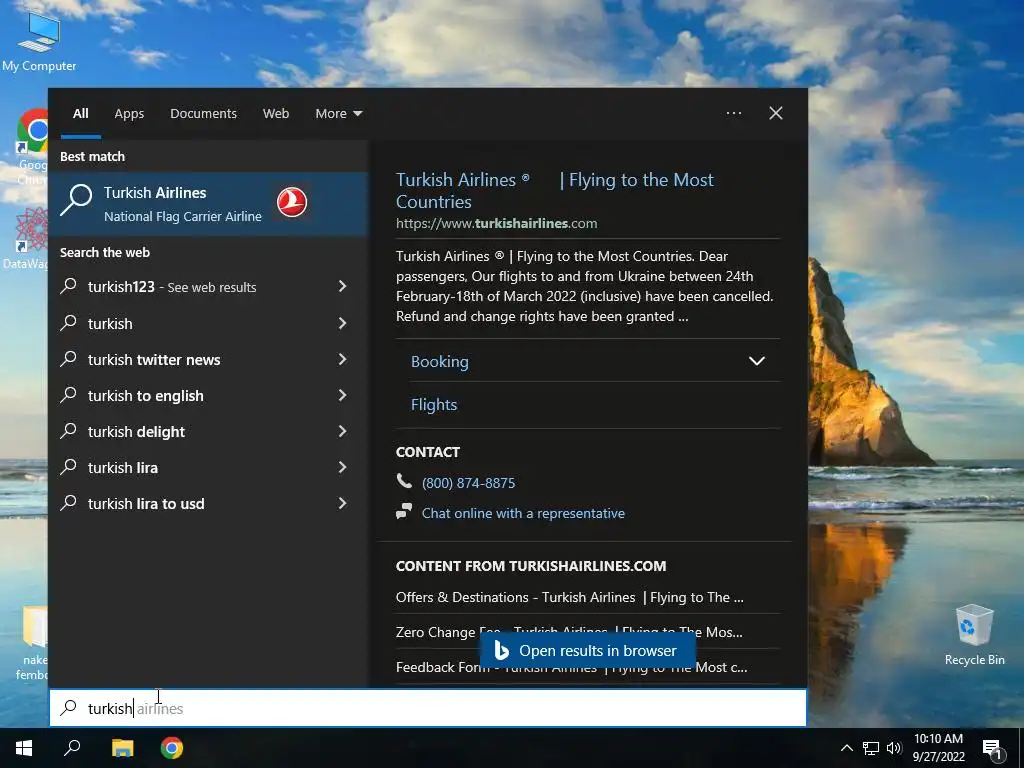Viewport: 1024px width, 768px height.
Task: Click the magnifier icon in the search box
Action: [69, 708]
